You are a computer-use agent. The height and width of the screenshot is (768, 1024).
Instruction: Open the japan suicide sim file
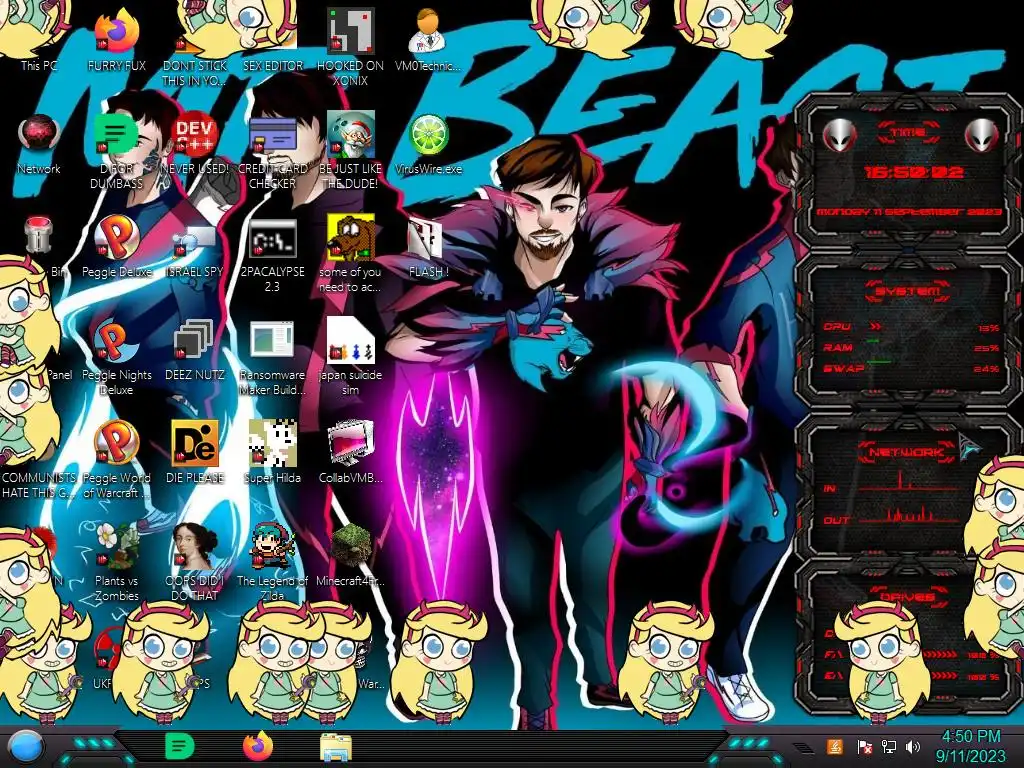pyautogui.click(x=350, y=357)
